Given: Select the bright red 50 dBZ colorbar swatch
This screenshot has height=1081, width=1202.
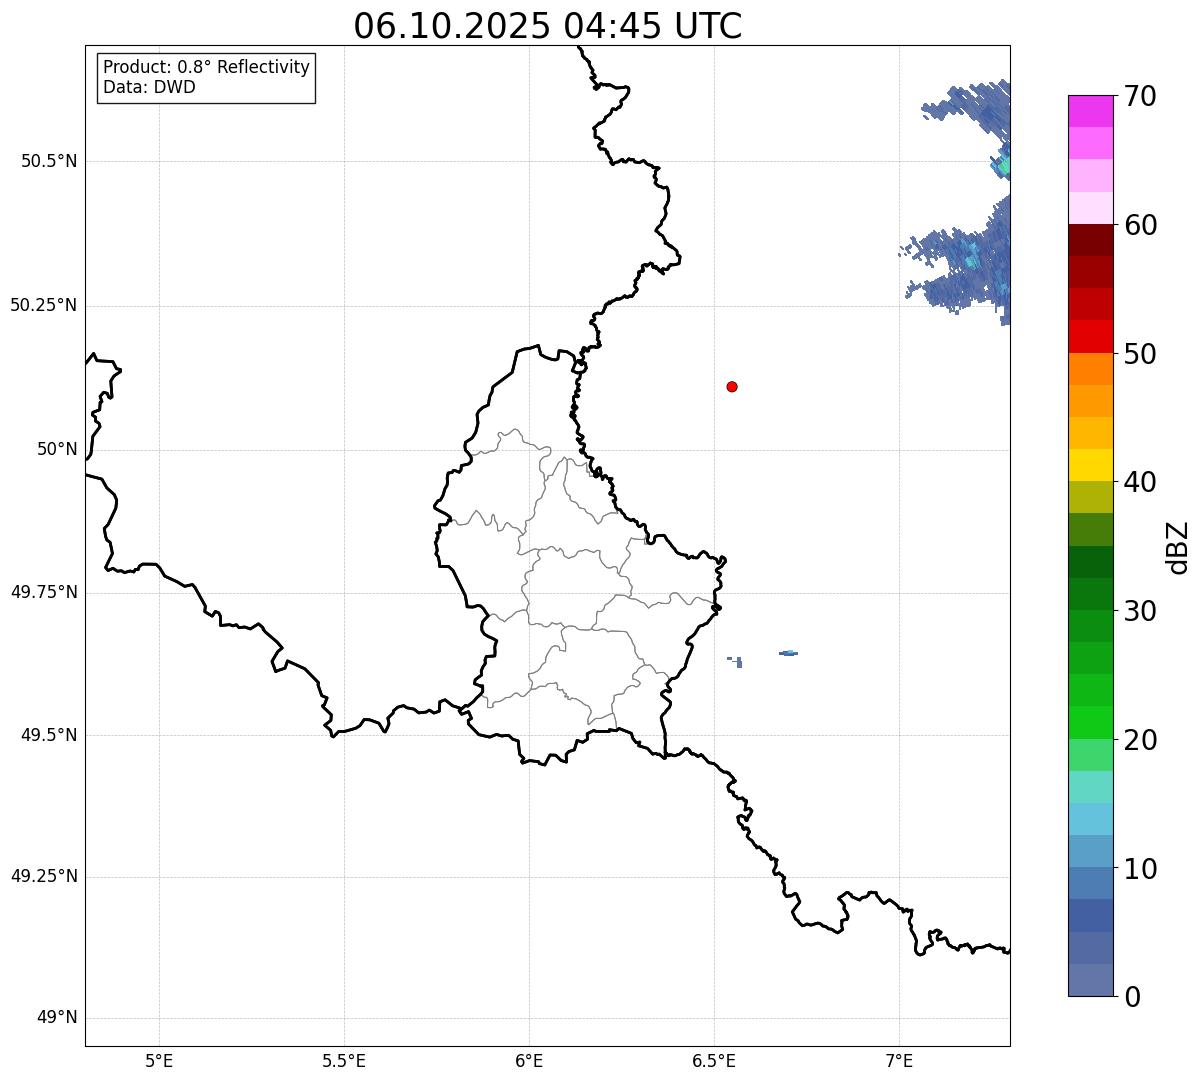Looking at the screenshot, I should pos(1090,336).
